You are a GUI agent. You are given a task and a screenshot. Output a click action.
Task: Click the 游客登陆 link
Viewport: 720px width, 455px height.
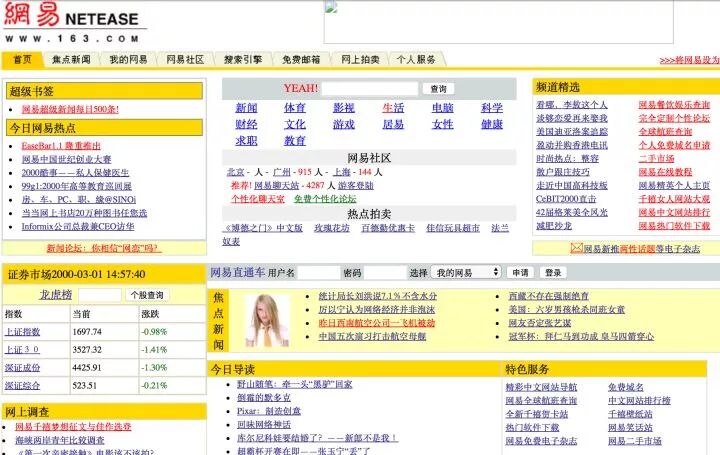tap(356, 185)
